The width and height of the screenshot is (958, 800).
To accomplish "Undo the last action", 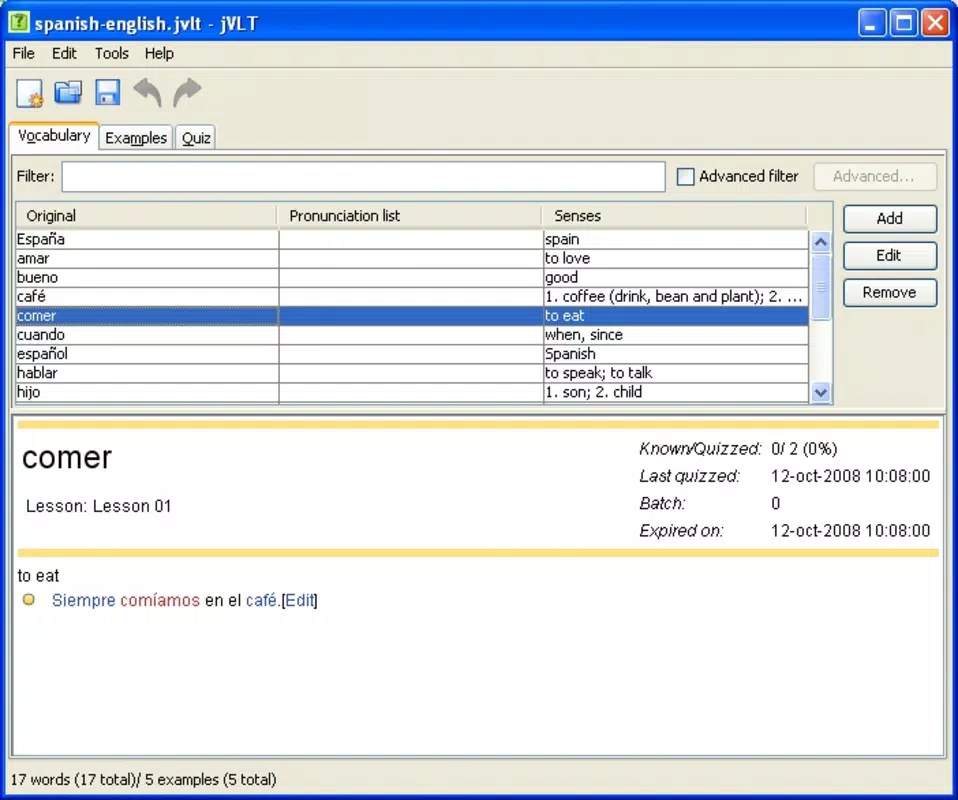I will click(x=147, y=93).
